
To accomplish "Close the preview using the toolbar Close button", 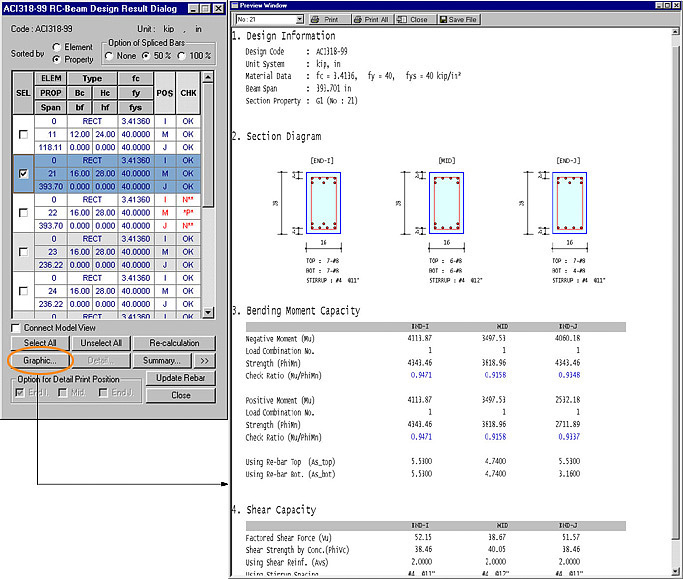I will [x=414, y=19].
